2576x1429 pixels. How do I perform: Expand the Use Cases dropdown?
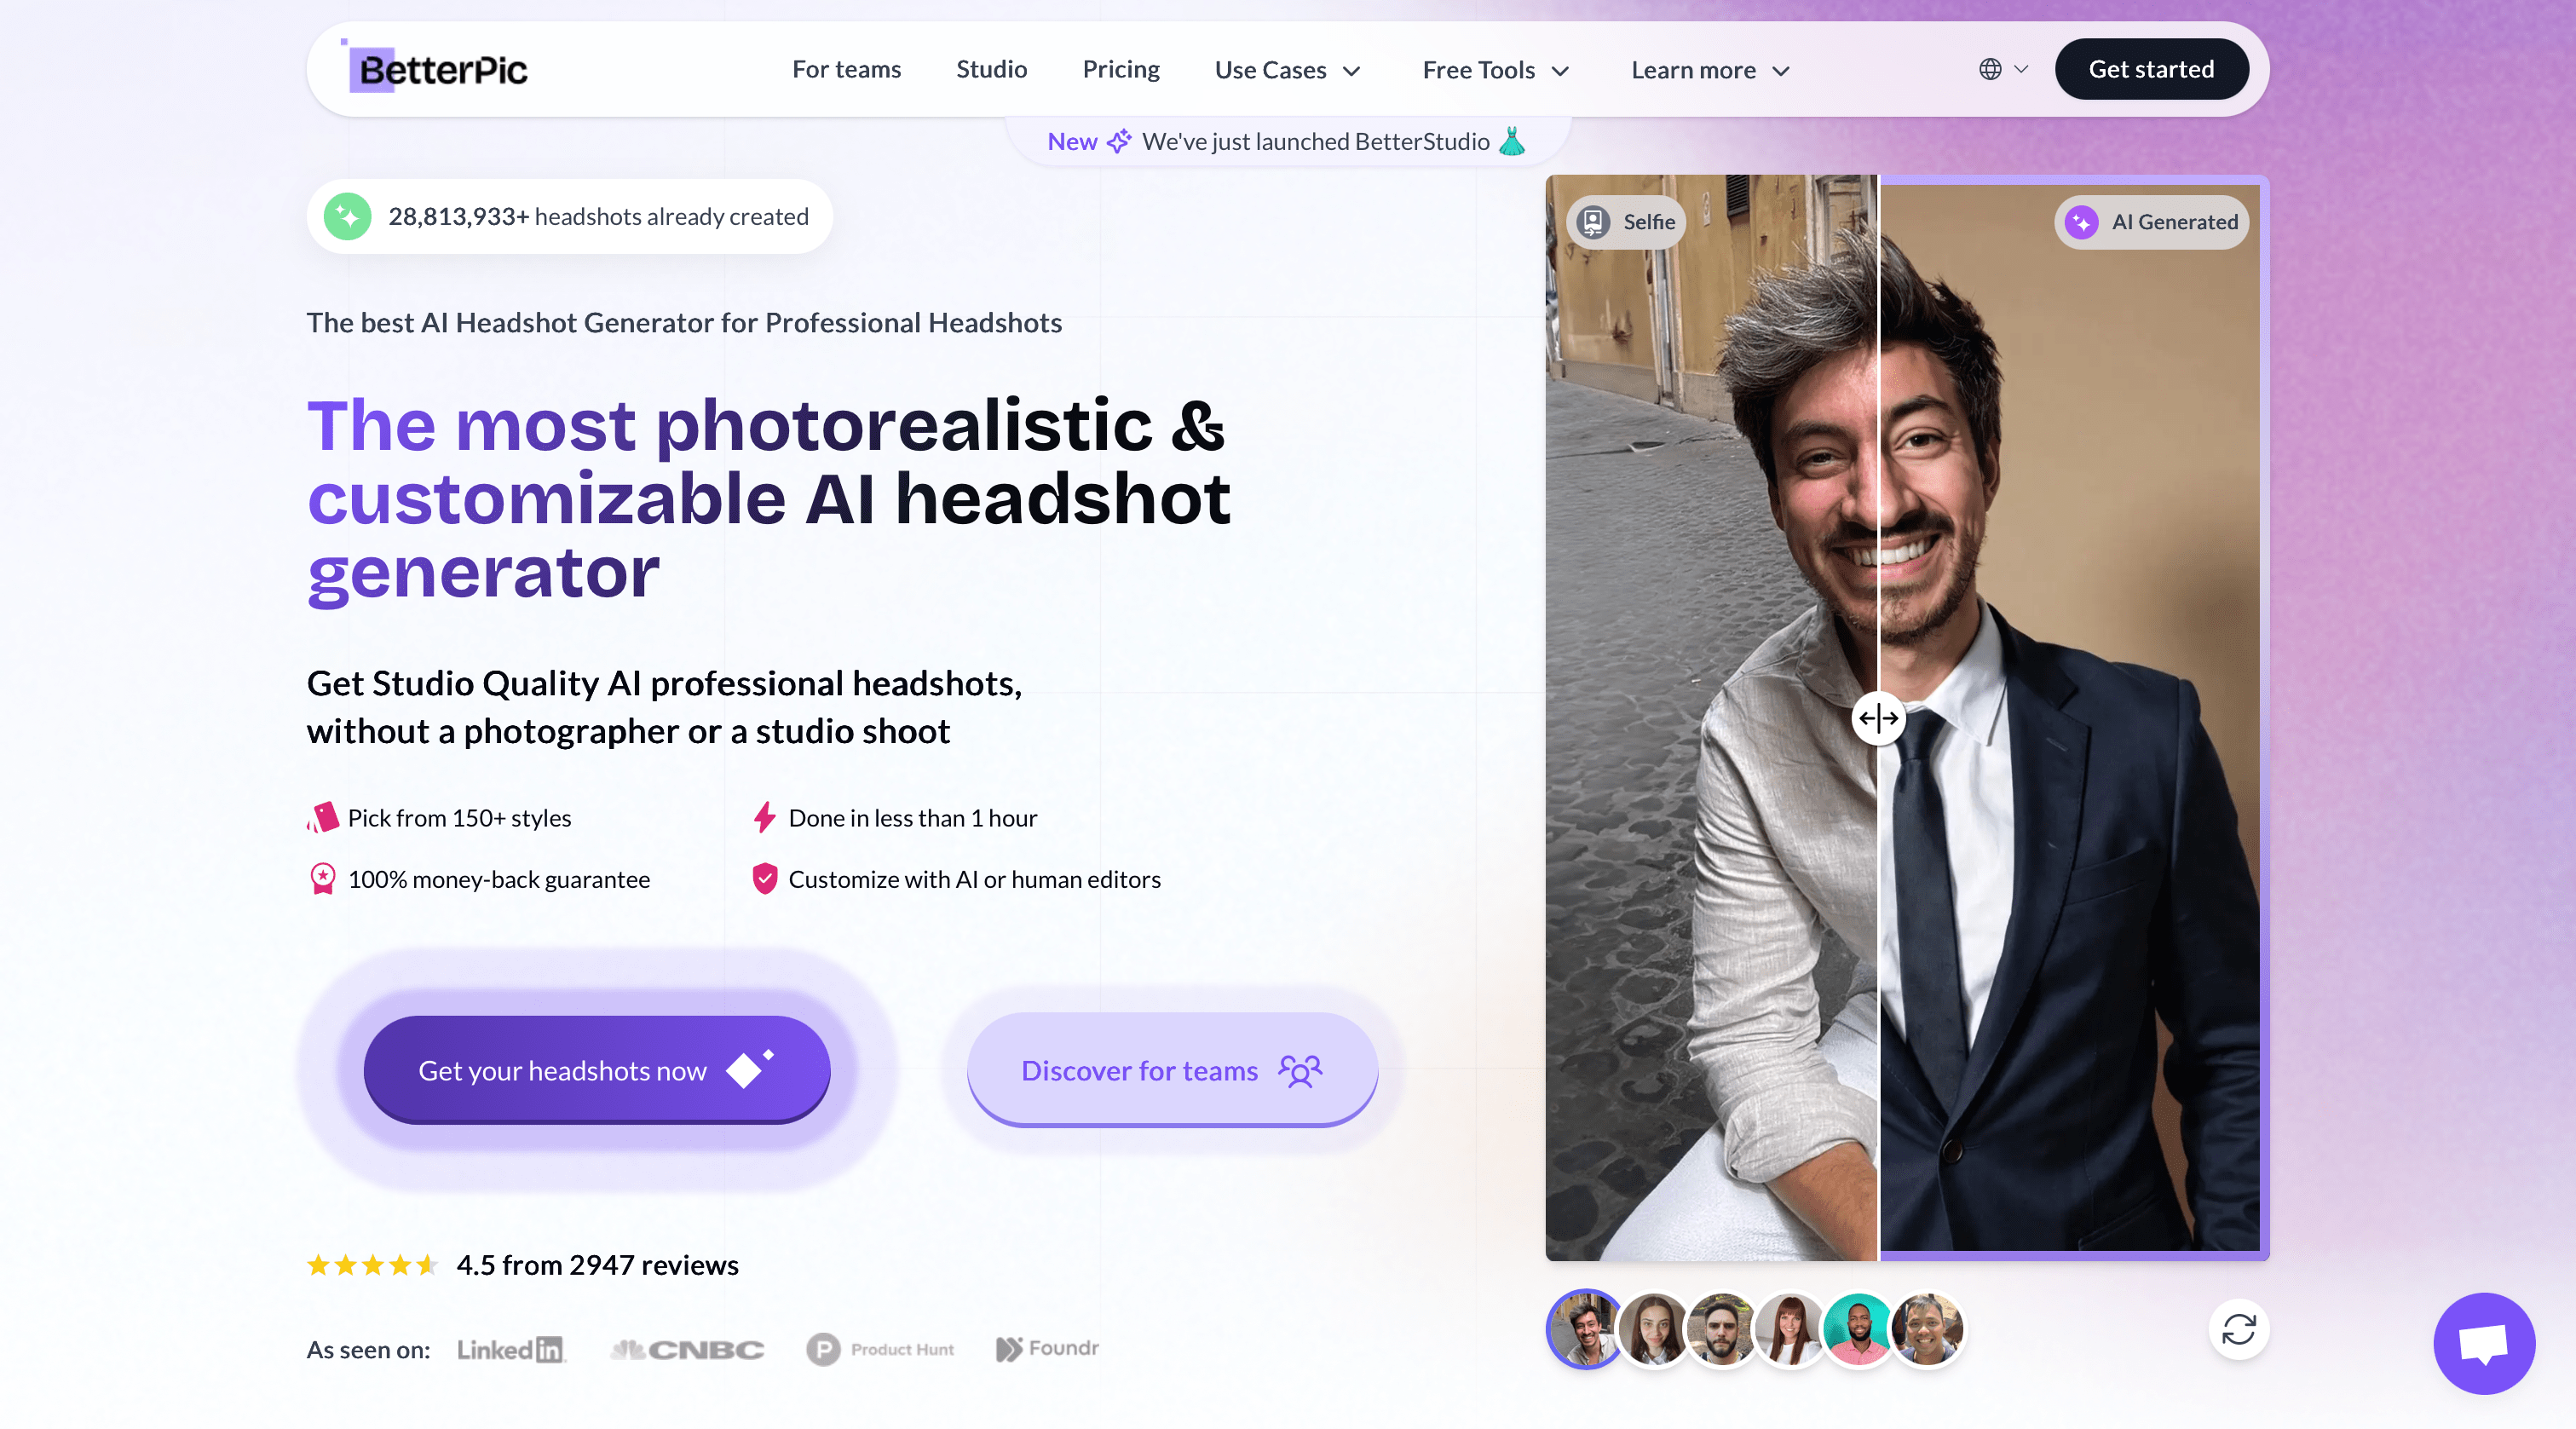coord(1287,70)
